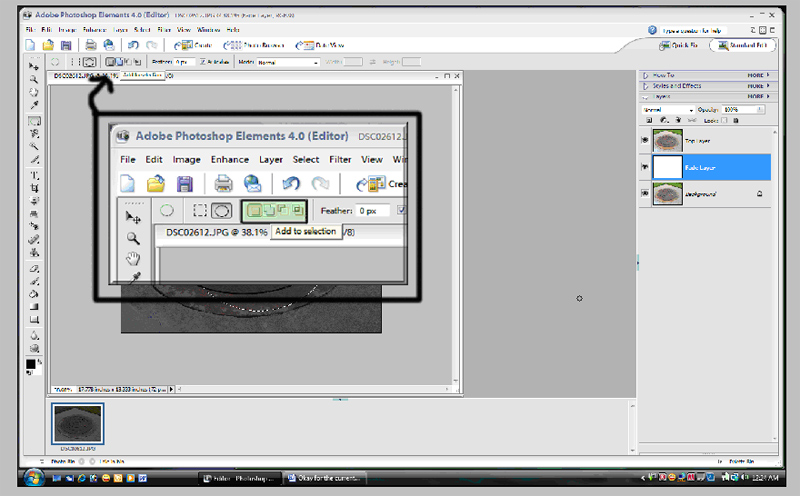
Task: Switch to Quick Fix mode
Action: click(678, 45)
